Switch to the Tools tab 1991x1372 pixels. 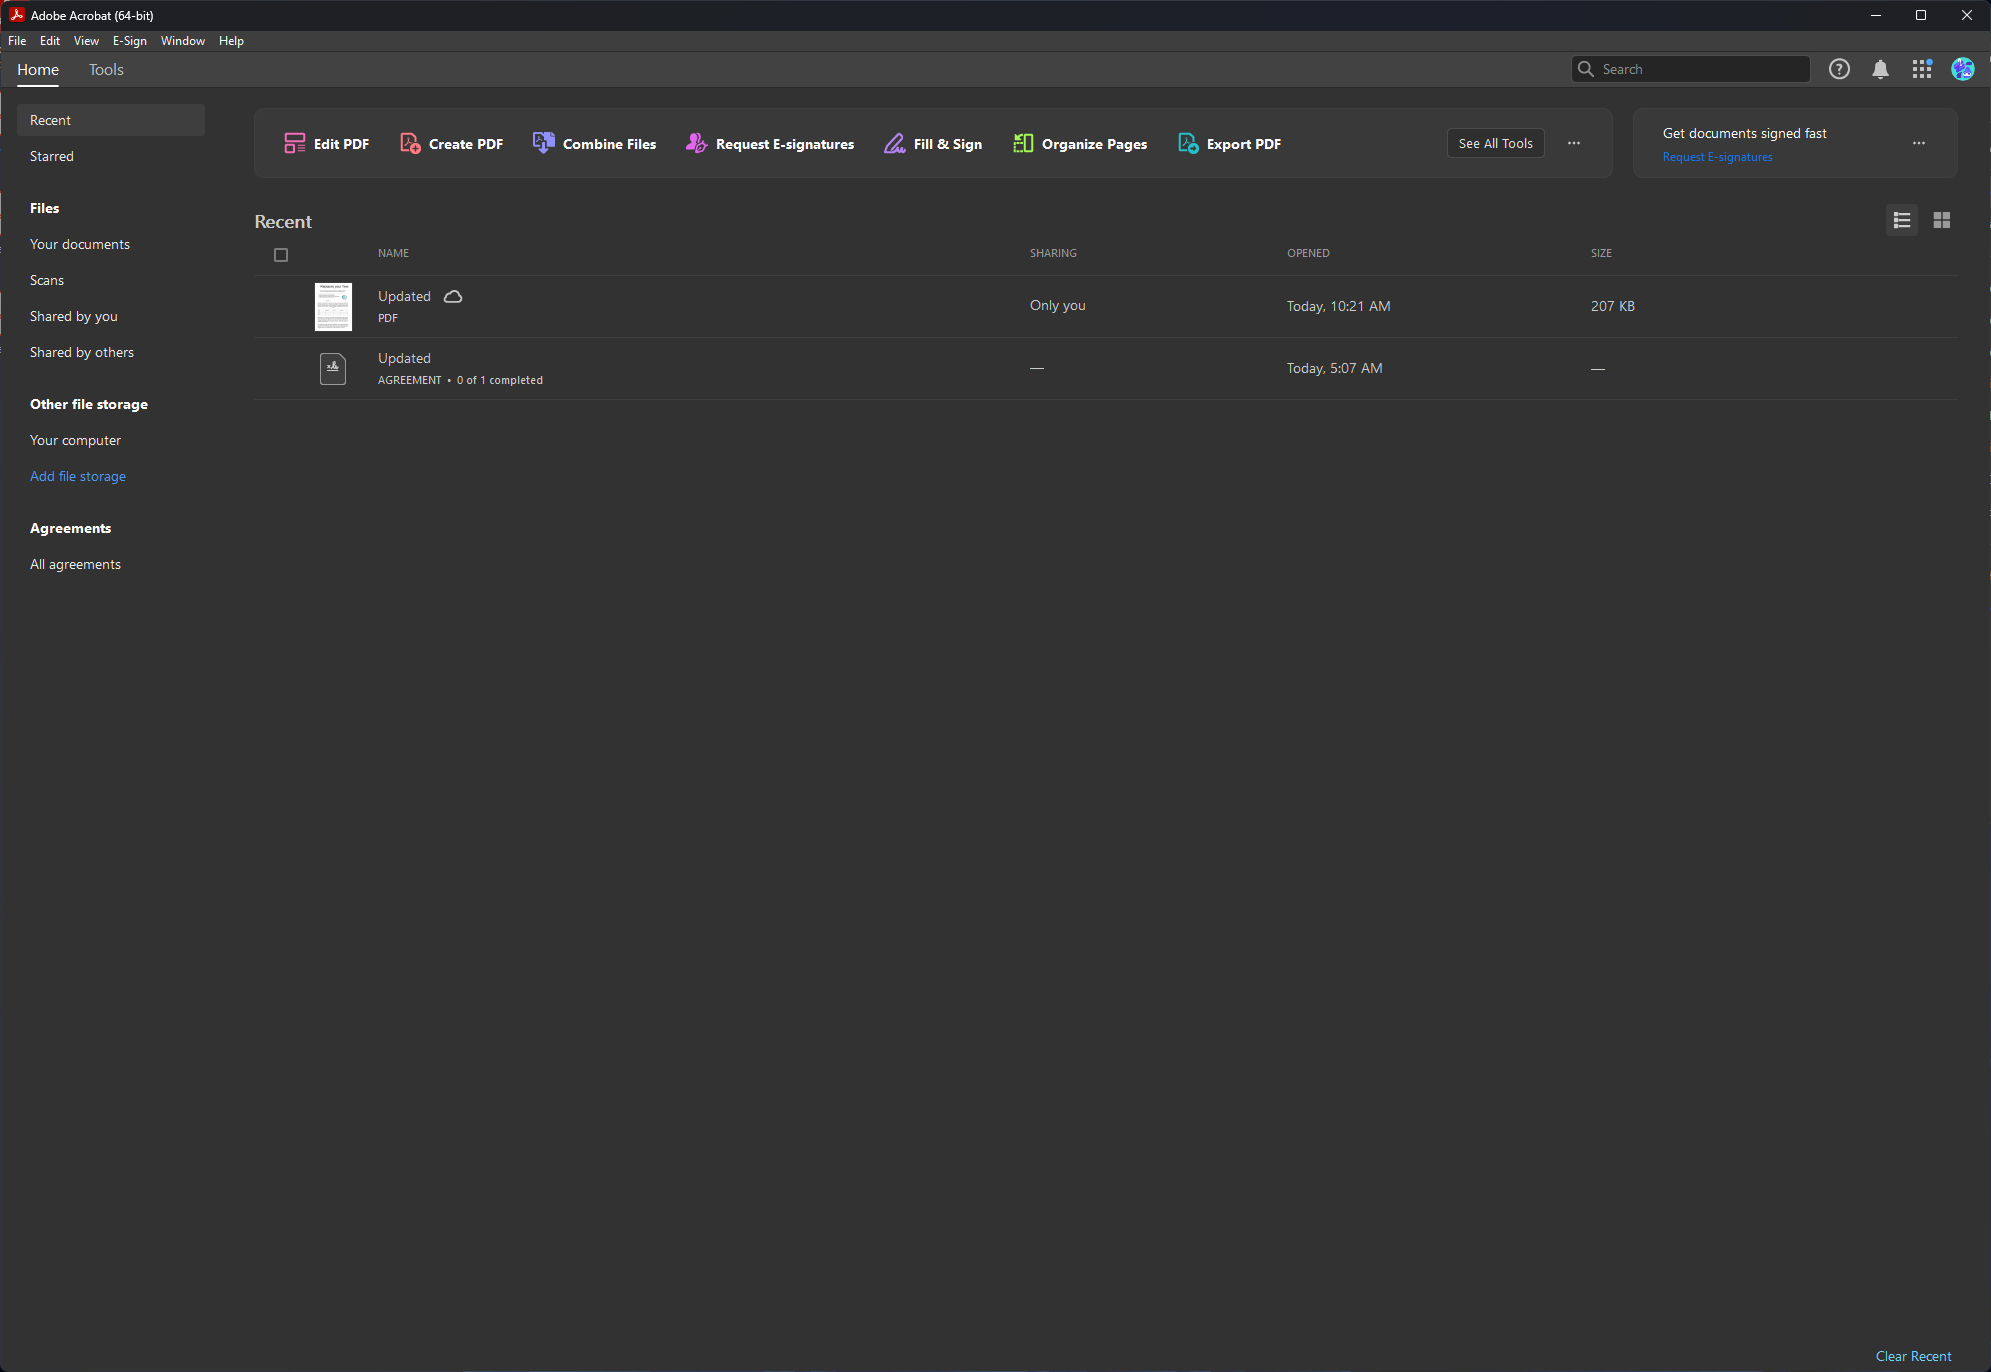click(106, 70)
